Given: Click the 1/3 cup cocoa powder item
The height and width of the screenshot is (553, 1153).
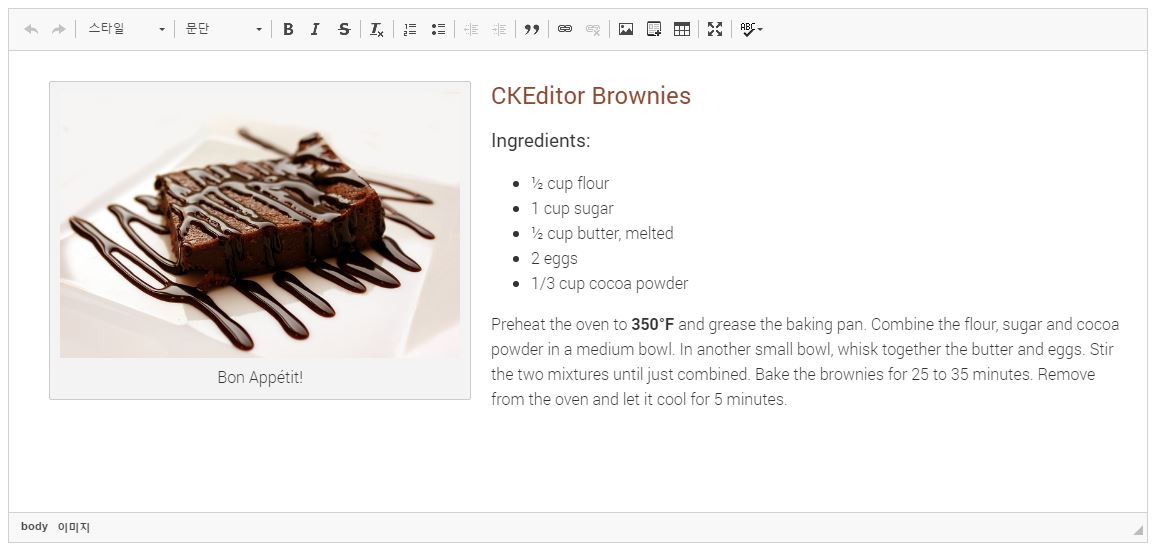Looking at the screenshot, I should click(x=610, y=283).
